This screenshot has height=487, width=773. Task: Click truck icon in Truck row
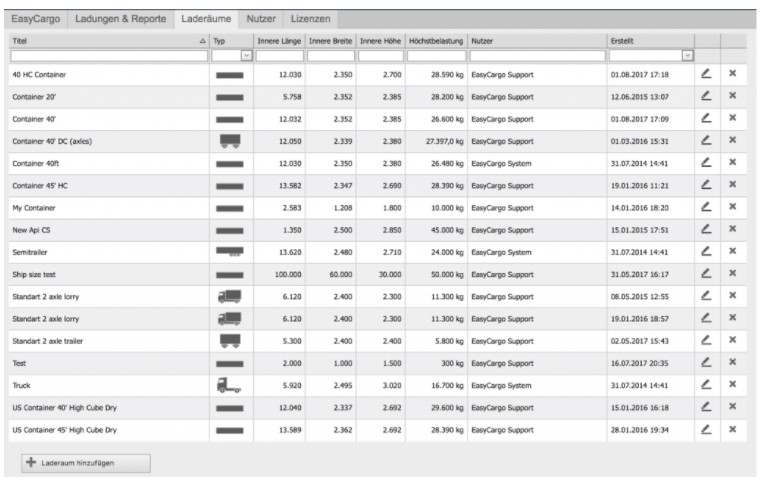pyautogui.click(x=229, y=385)
